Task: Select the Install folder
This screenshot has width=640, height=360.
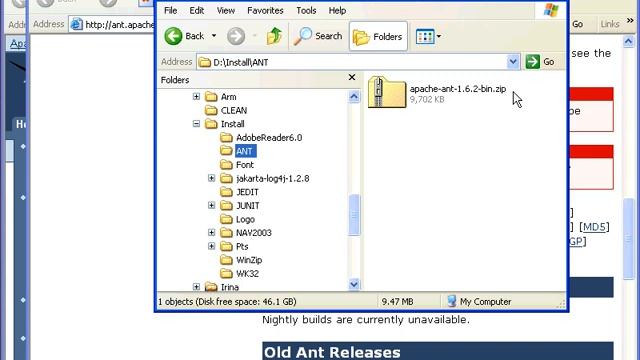Action: click(x=232, y=124)
